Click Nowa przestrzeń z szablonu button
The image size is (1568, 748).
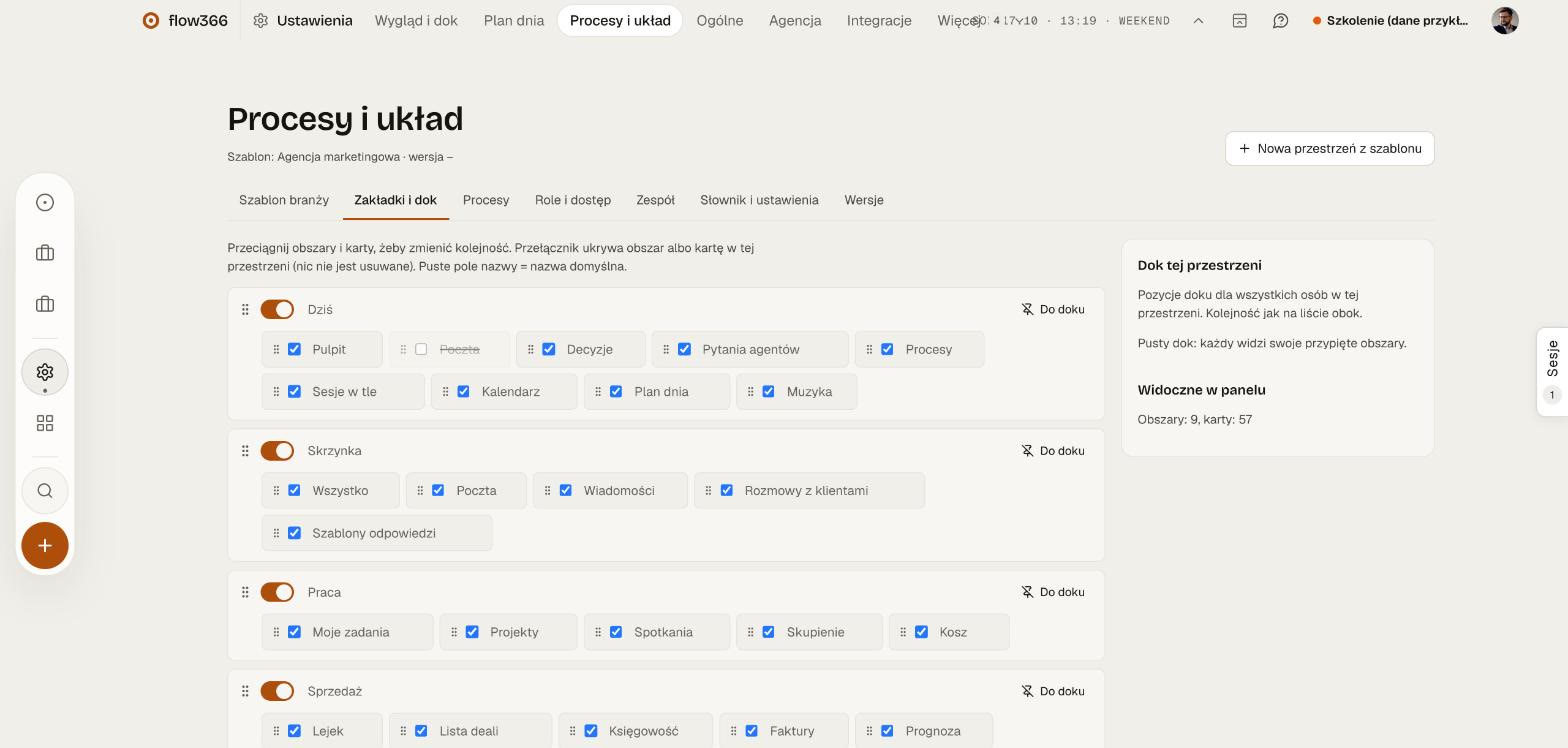1329,149
